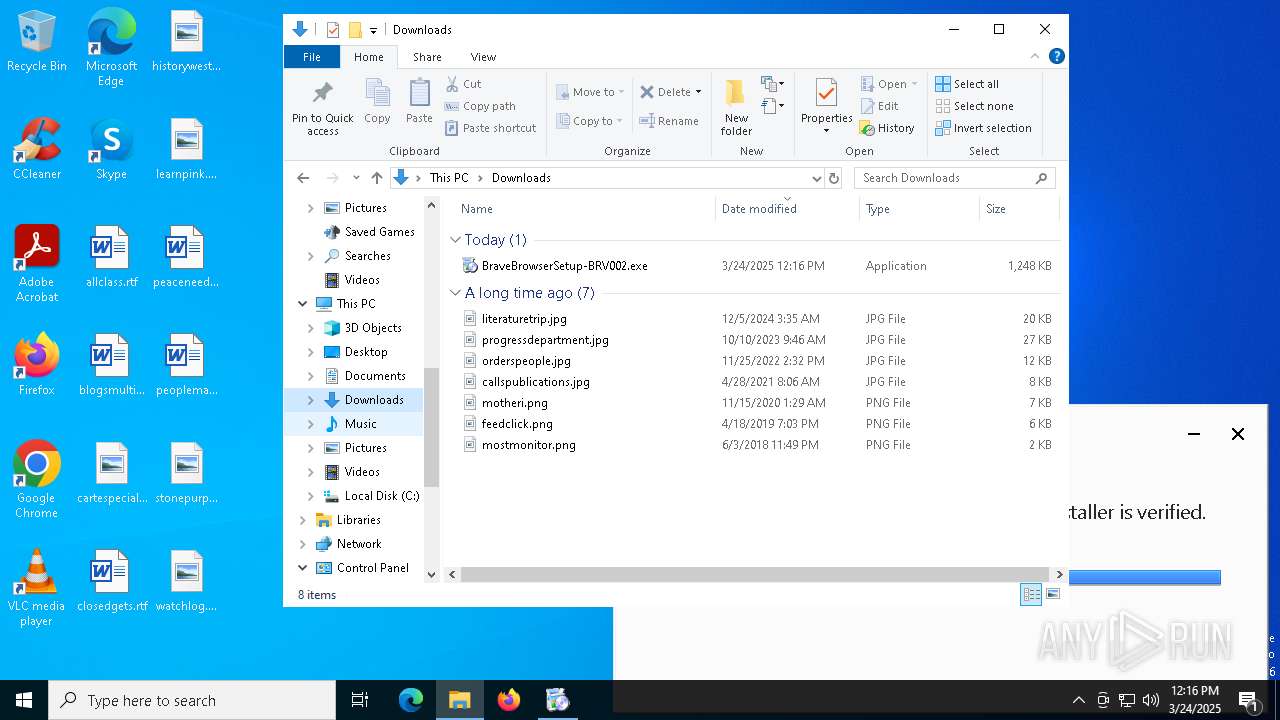Open the File menu tab
Screen dimensions: 1280x720
pos(312,57)
